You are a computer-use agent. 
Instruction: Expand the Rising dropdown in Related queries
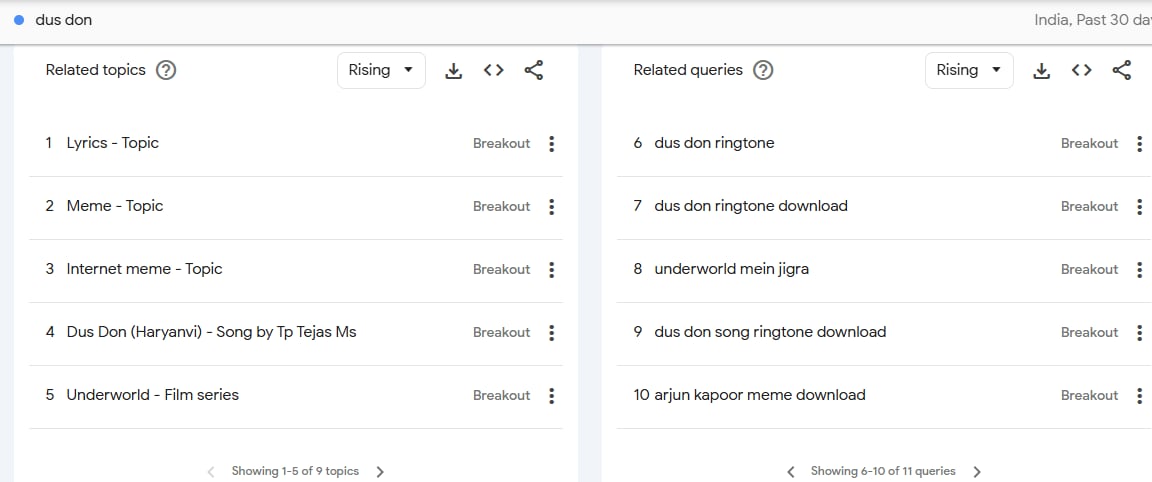point(969,71)
